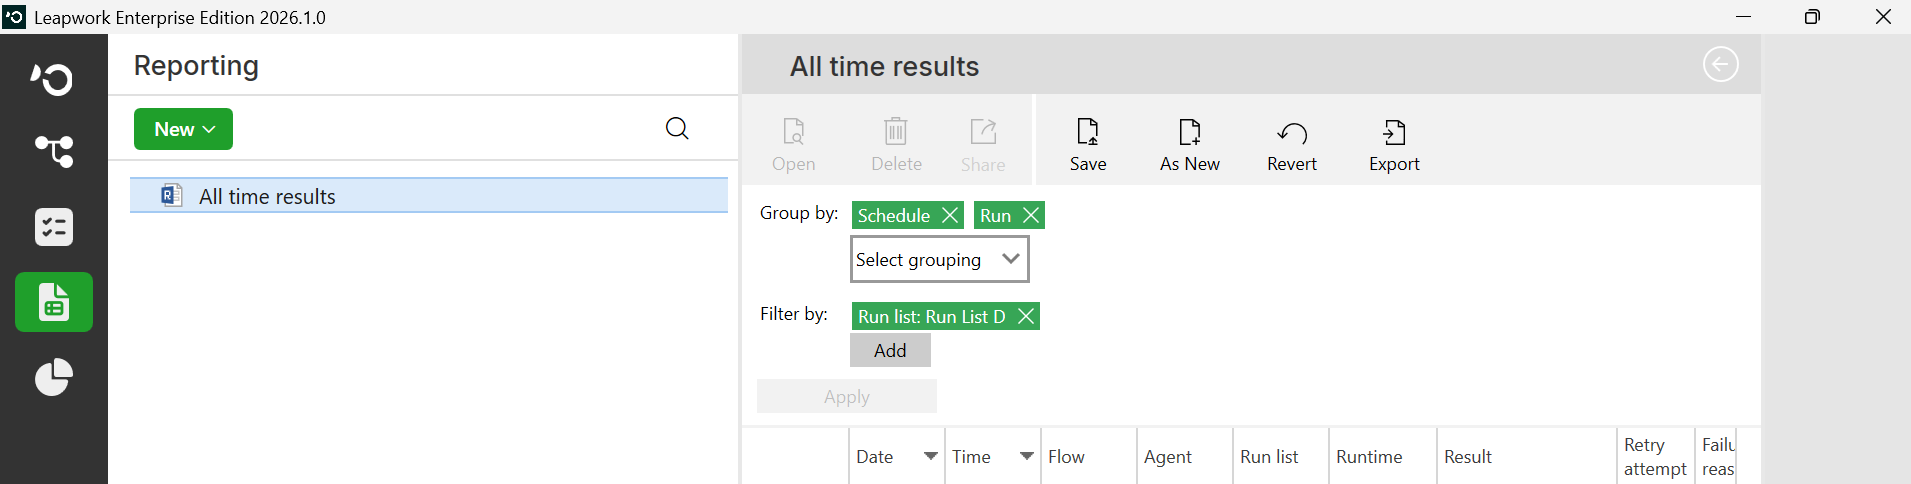This screenshot has width=1911, height=484.
Task: Select the Reporting sidebar icon
Action: coord(54,302)
